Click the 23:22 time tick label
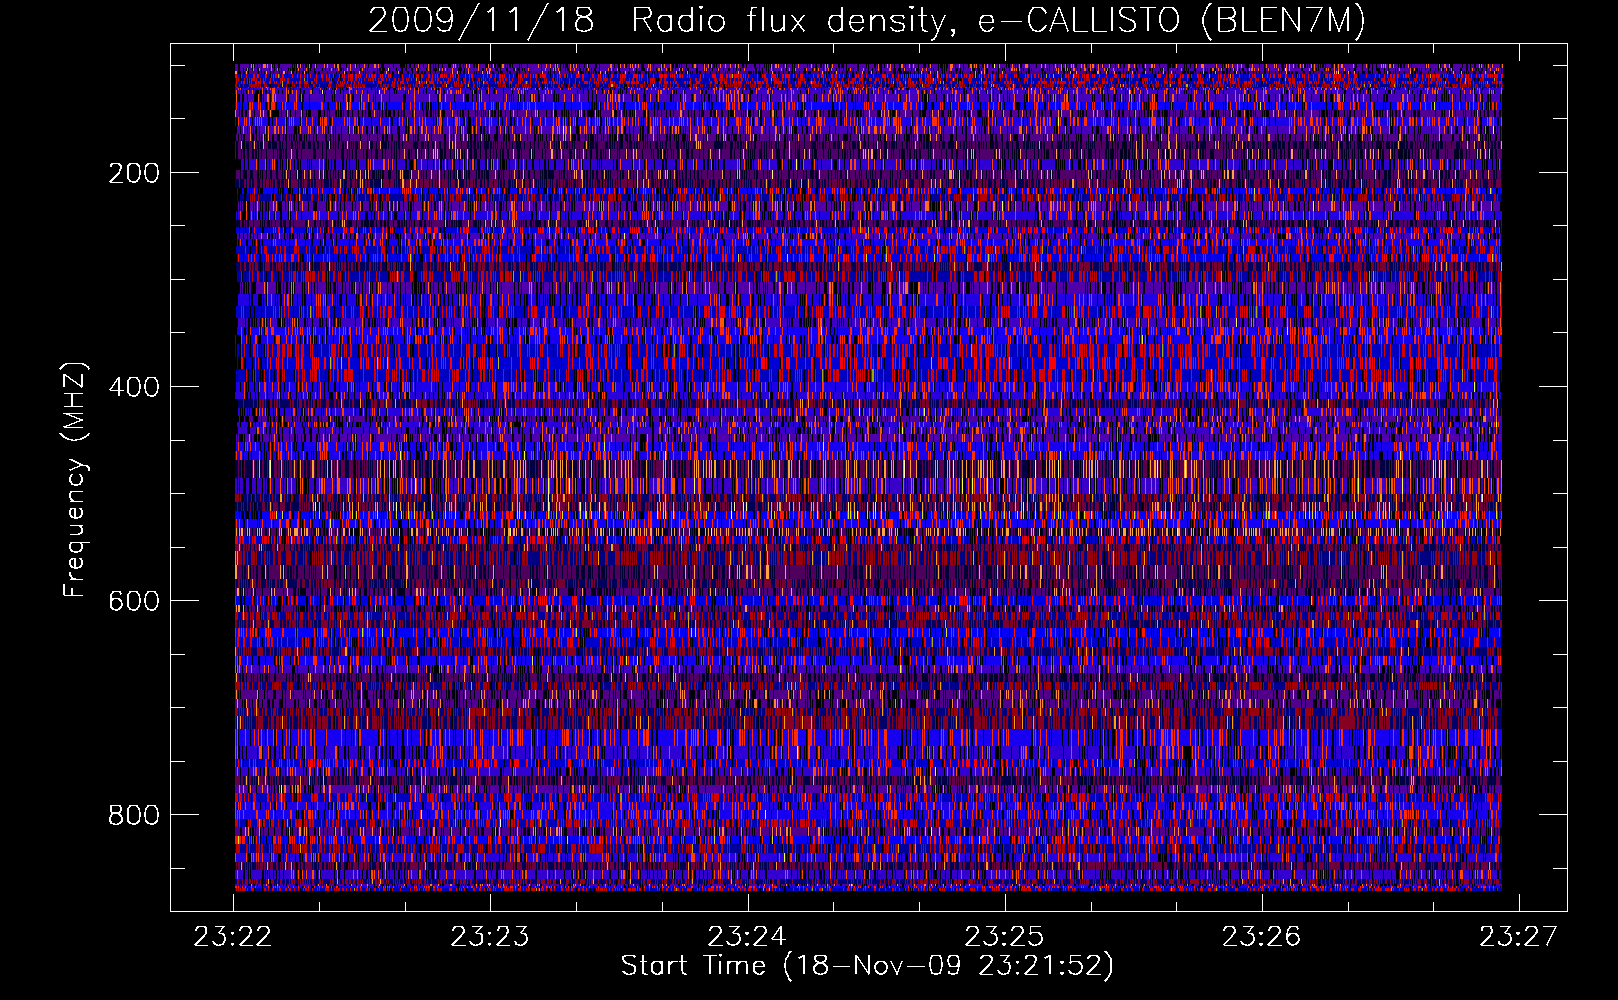 pos(233,936)
